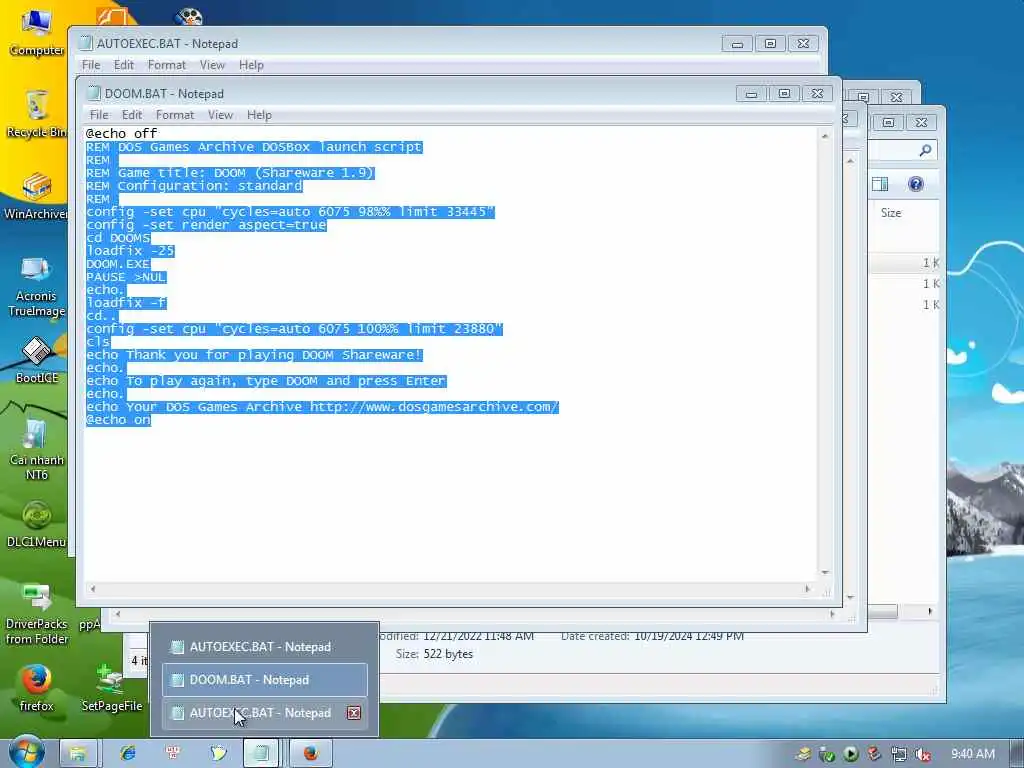1024x768 pixels.
Task: Select DOOM.BAT - Notepad preview entry
Action: coord(264,680)
